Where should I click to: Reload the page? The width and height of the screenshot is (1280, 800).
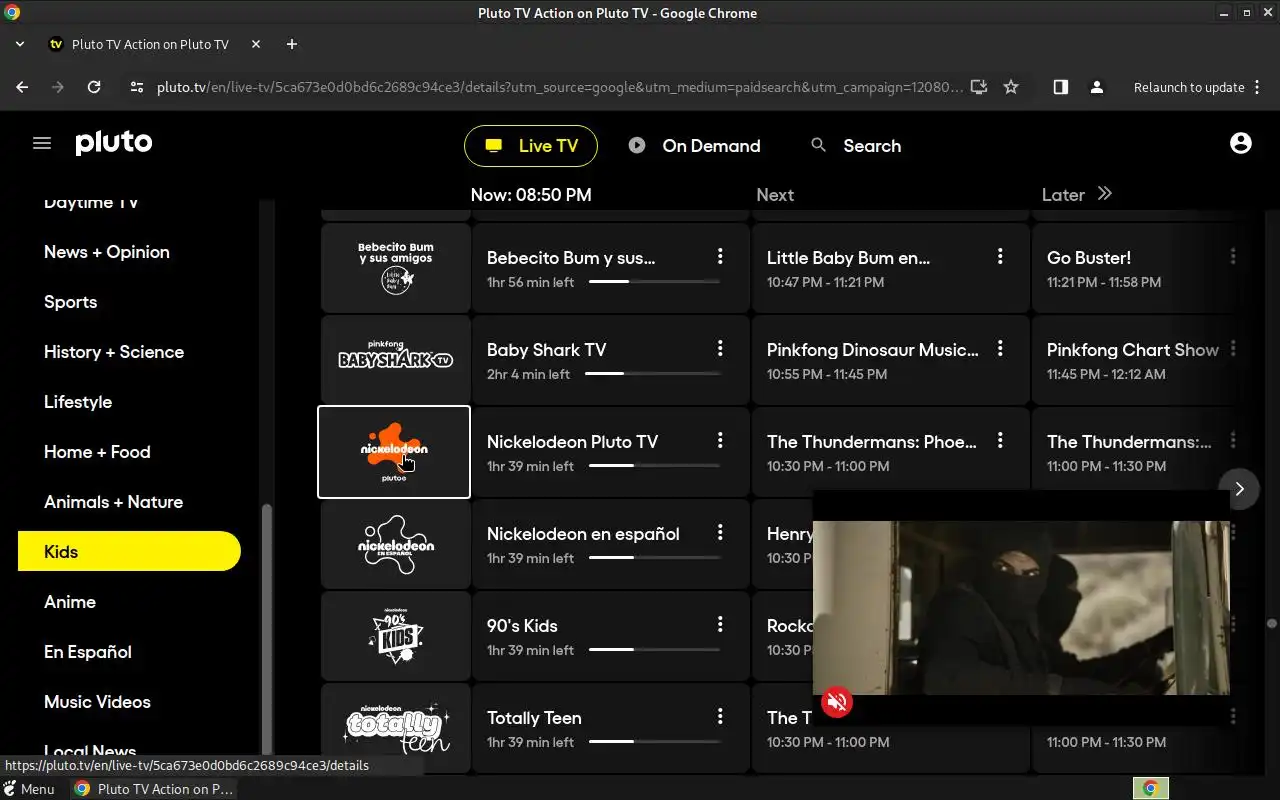[x=94, y=87]
